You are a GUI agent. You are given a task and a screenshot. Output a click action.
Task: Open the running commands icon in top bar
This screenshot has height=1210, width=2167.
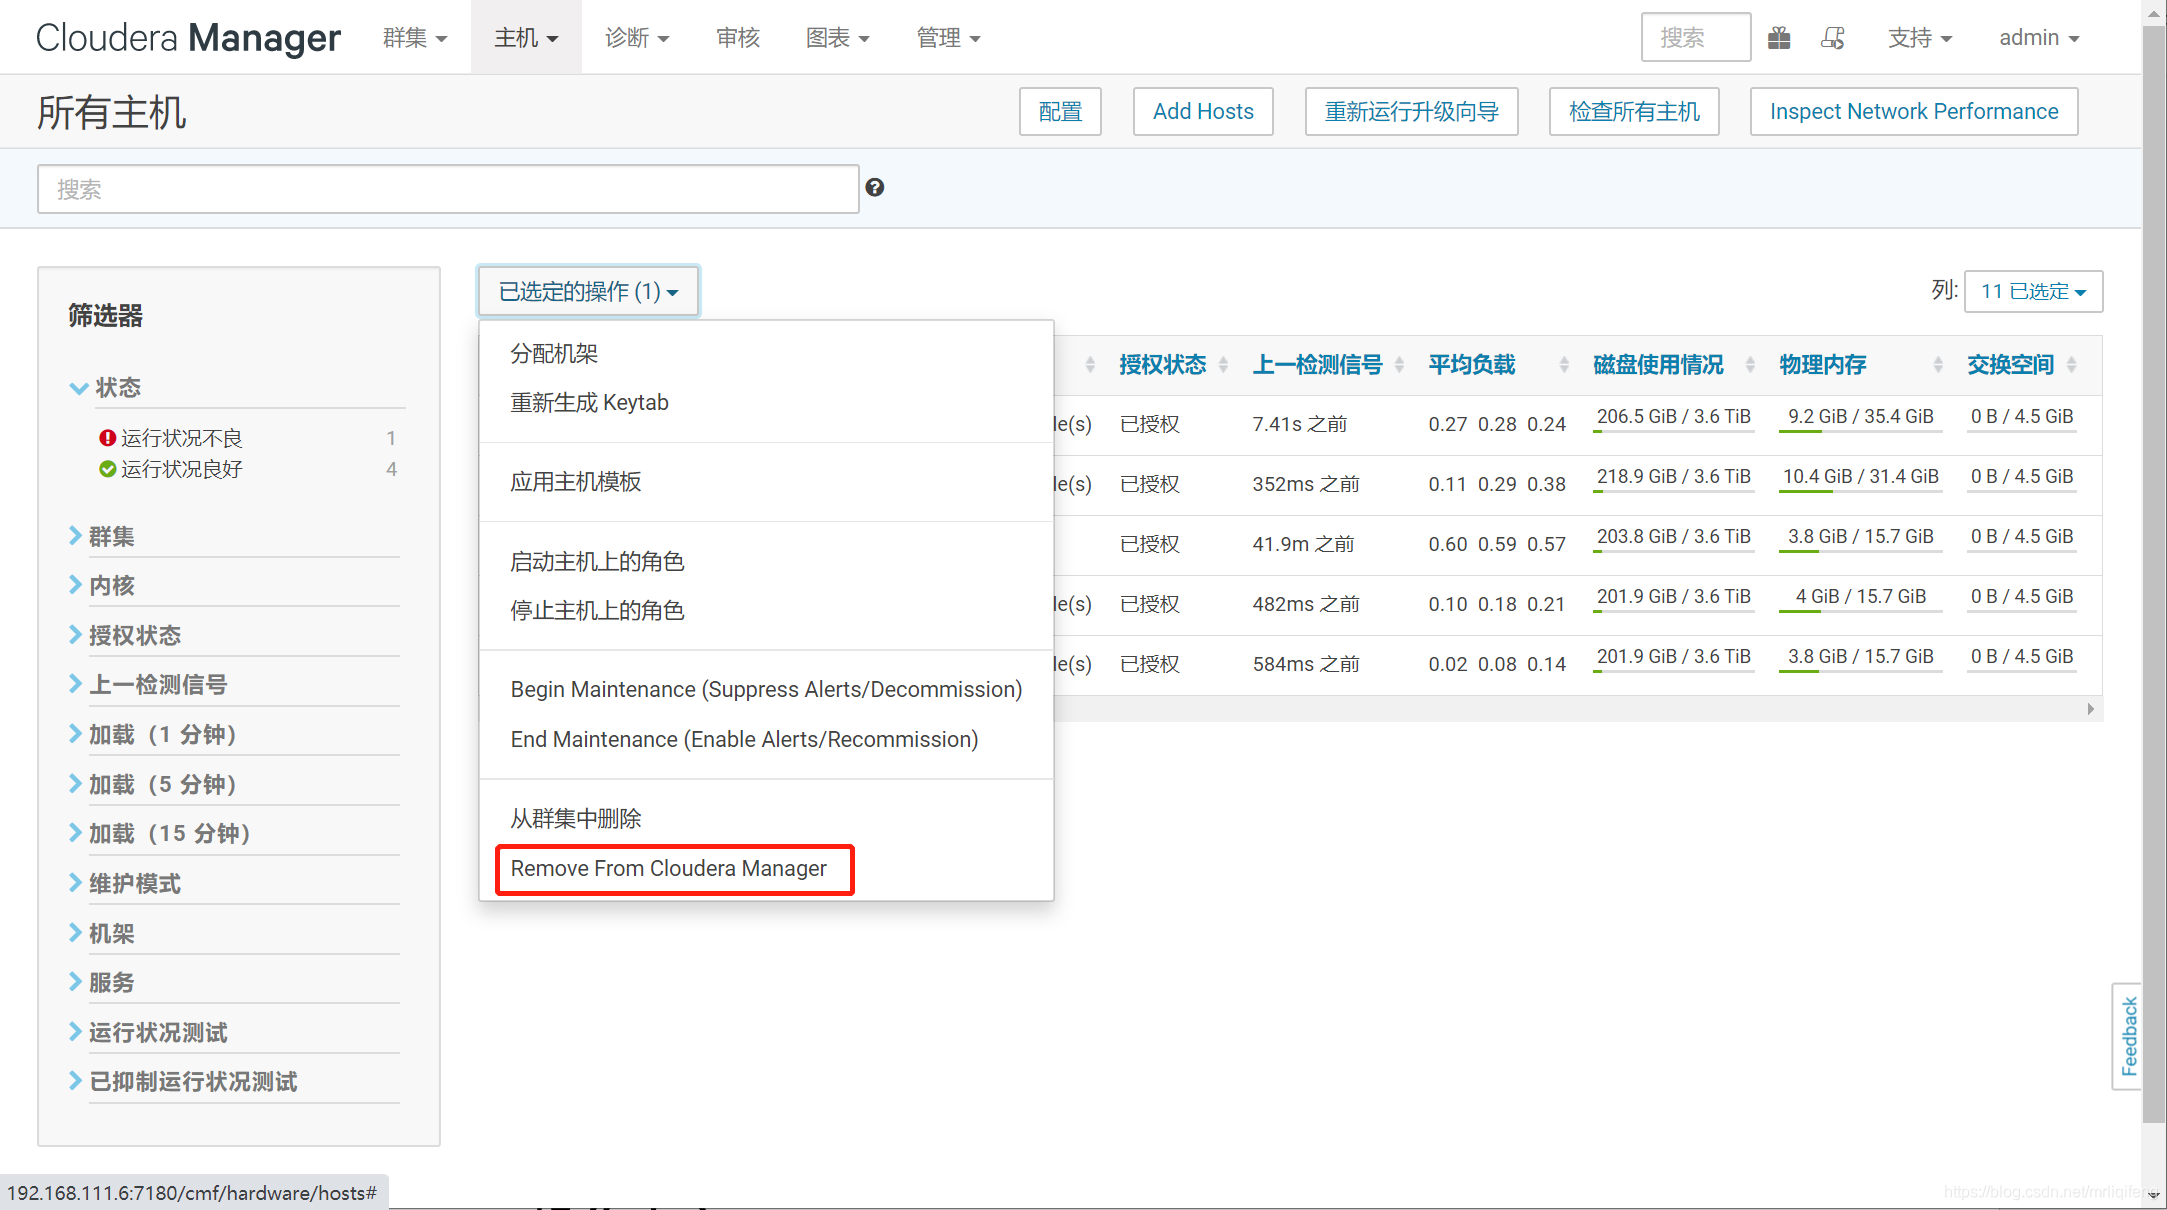tap(1833, 38)
